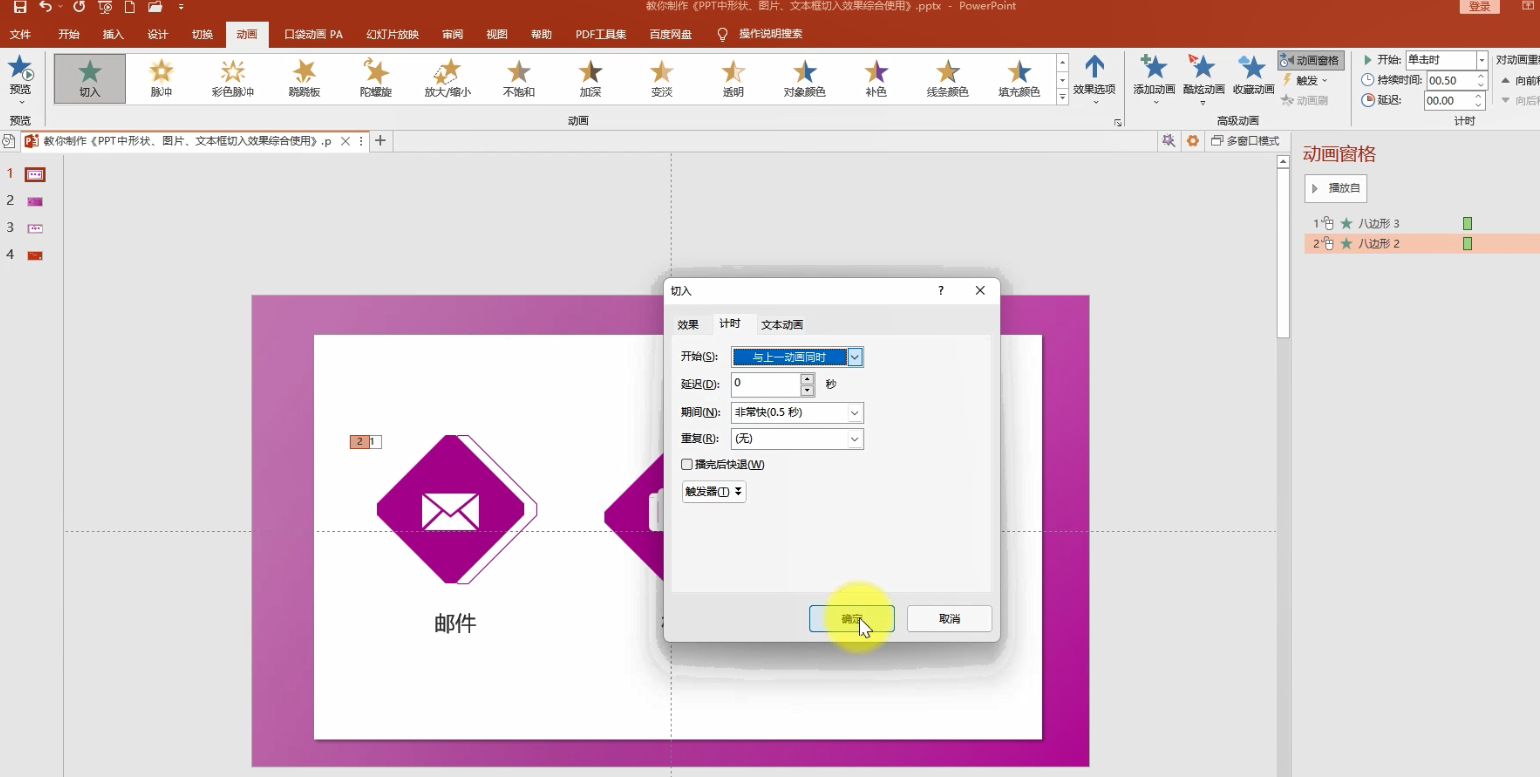Viewport: 1540px width, 777px height.
Task: Select slide 4 thumbnail in slide panel
Action: pos(35,255)
